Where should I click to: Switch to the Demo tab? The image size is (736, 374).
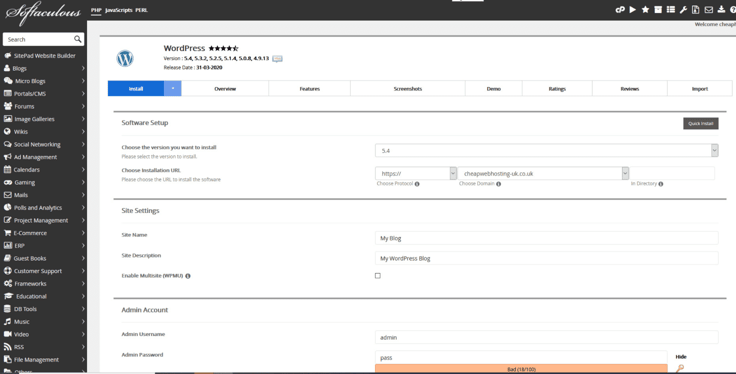[493, 89]
